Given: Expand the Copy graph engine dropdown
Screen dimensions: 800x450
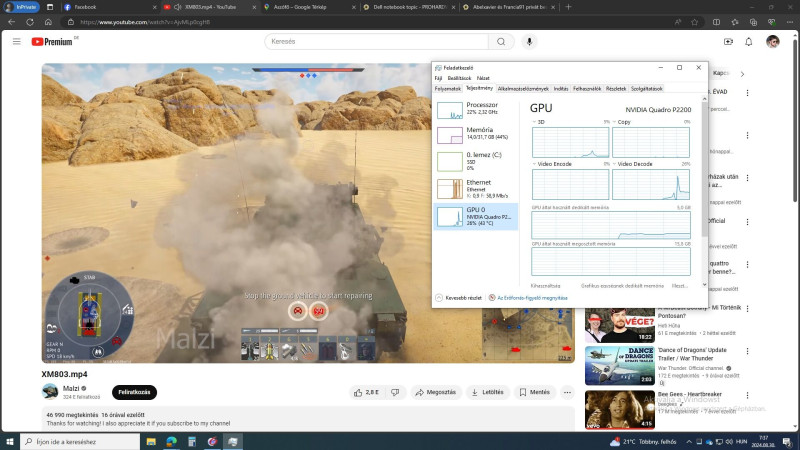Looking at the screenshot, I should 614,122.
